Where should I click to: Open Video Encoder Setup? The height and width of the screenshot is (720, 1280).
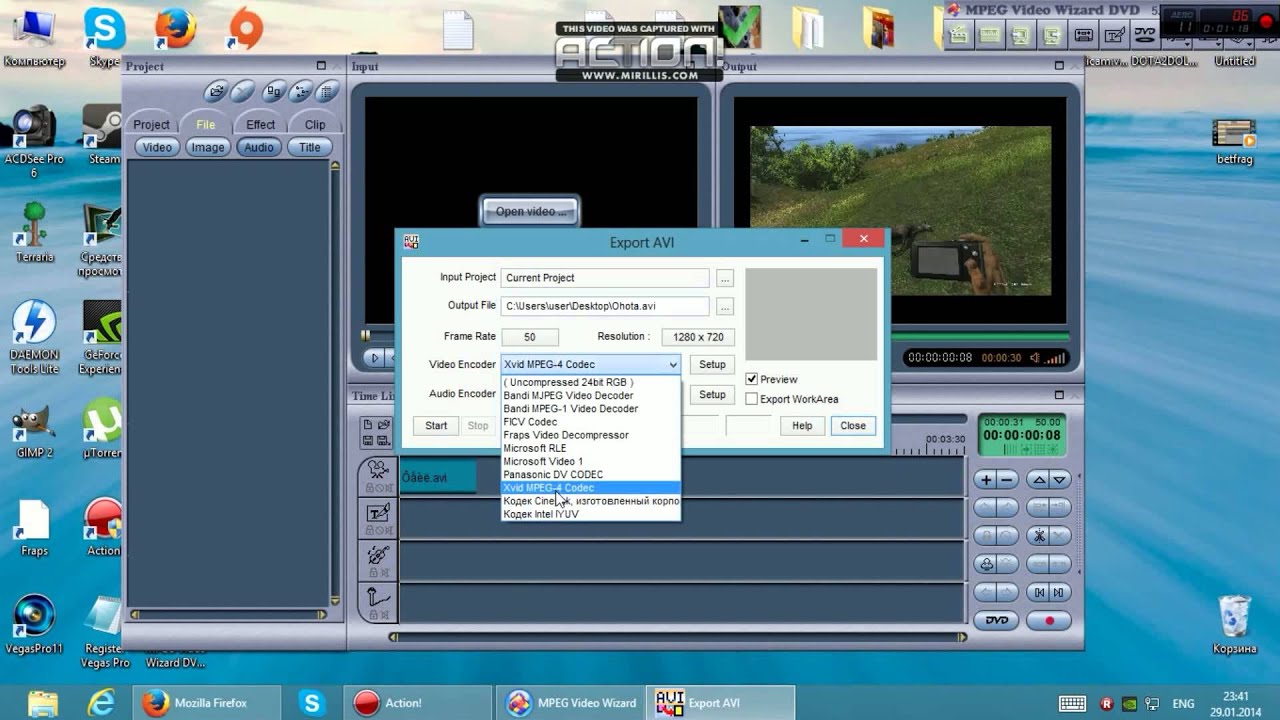(712, 364)
